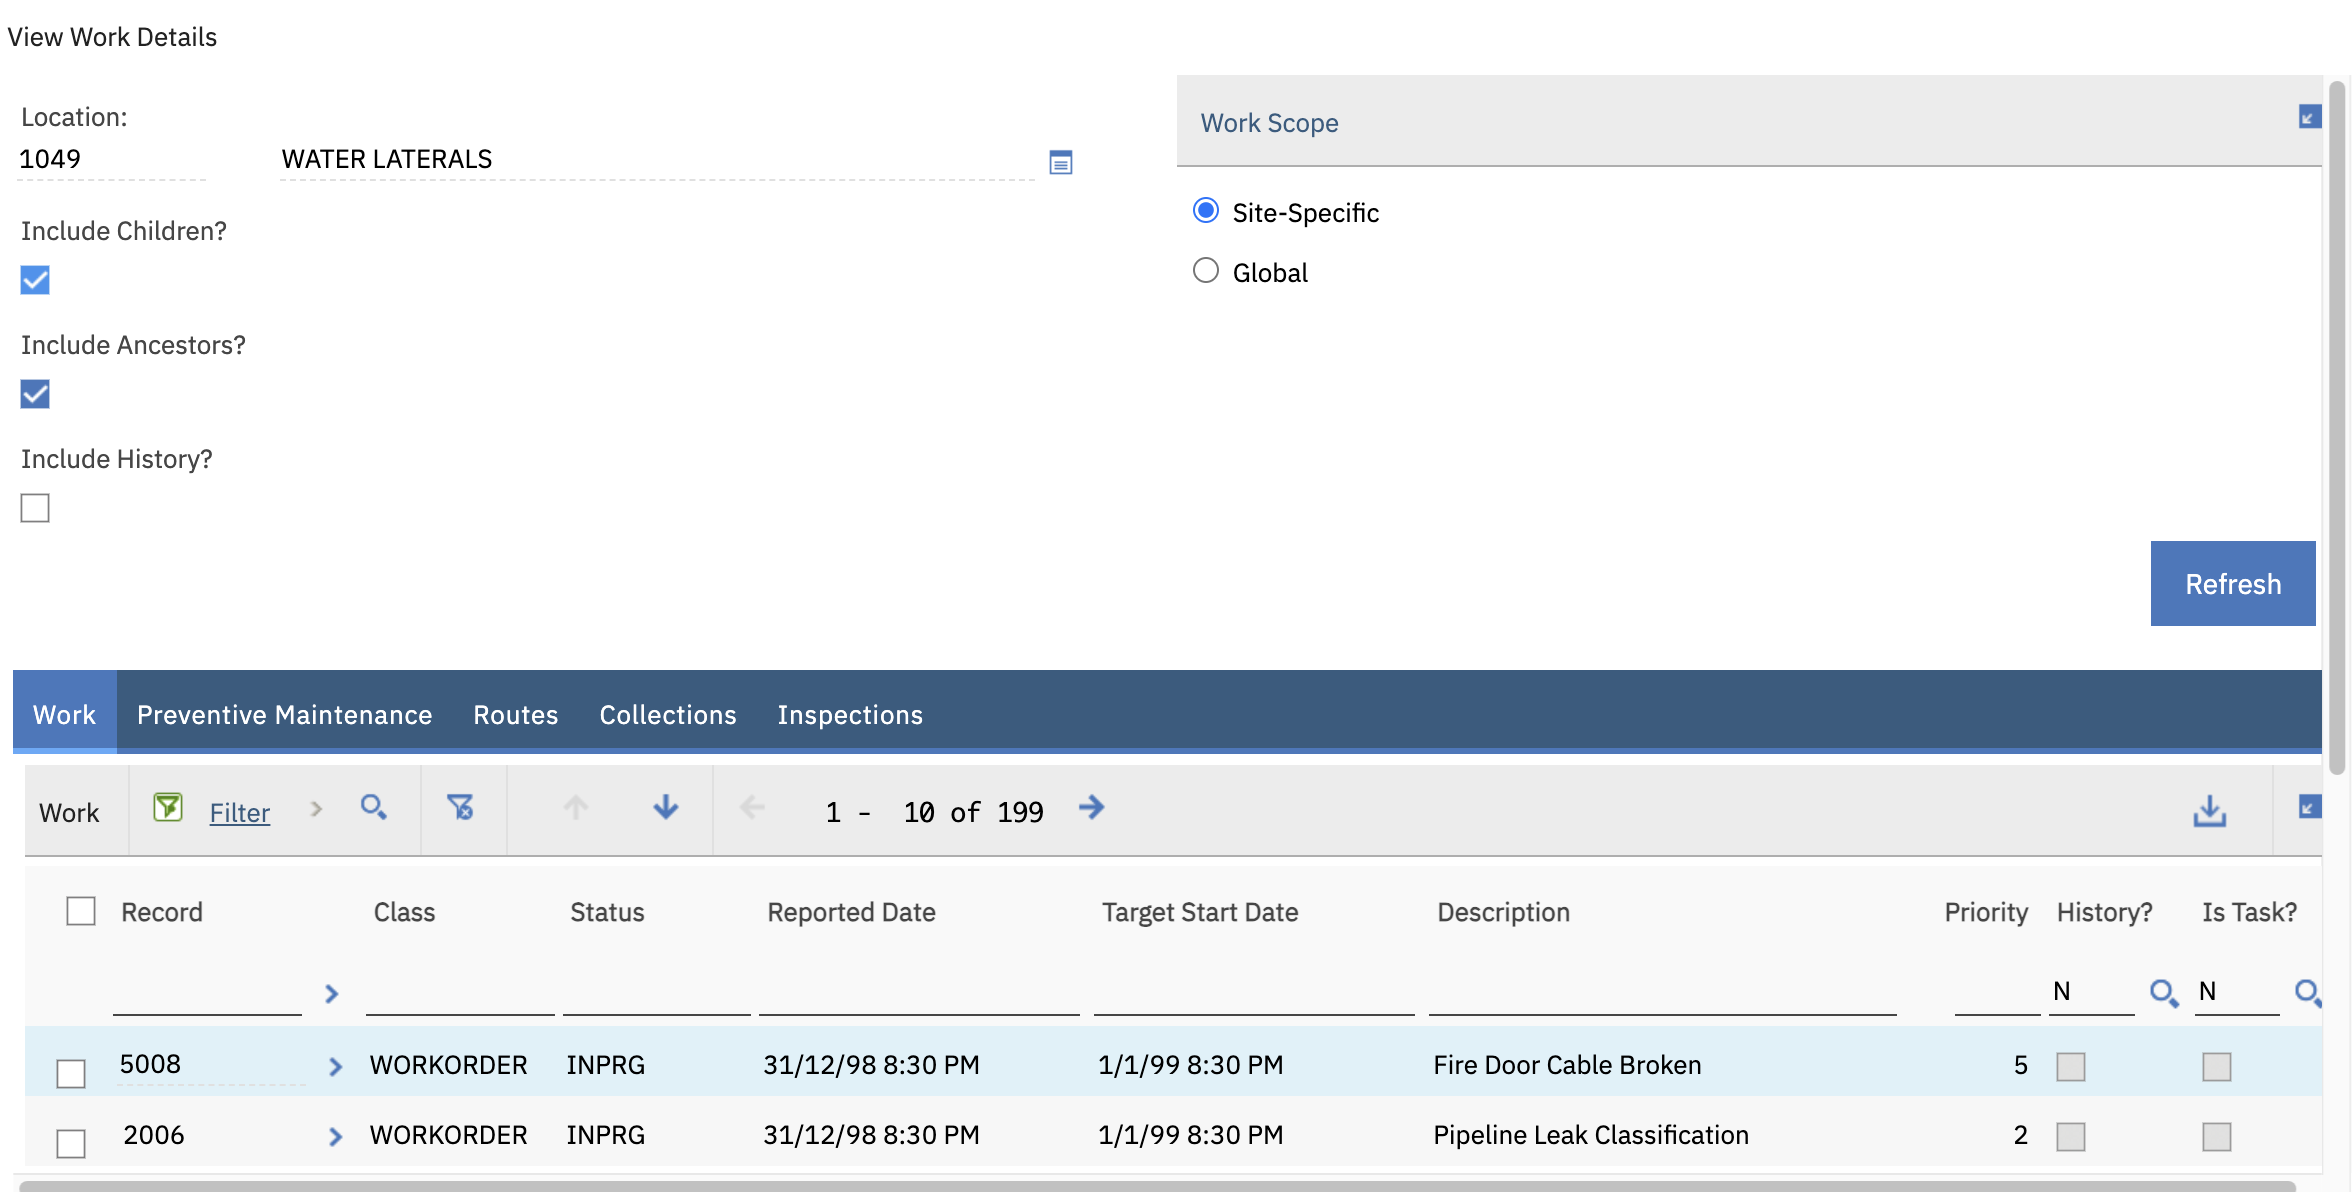Move to next row down arrow
This screenshot has width=2352, height=1192.
point(665,807)
